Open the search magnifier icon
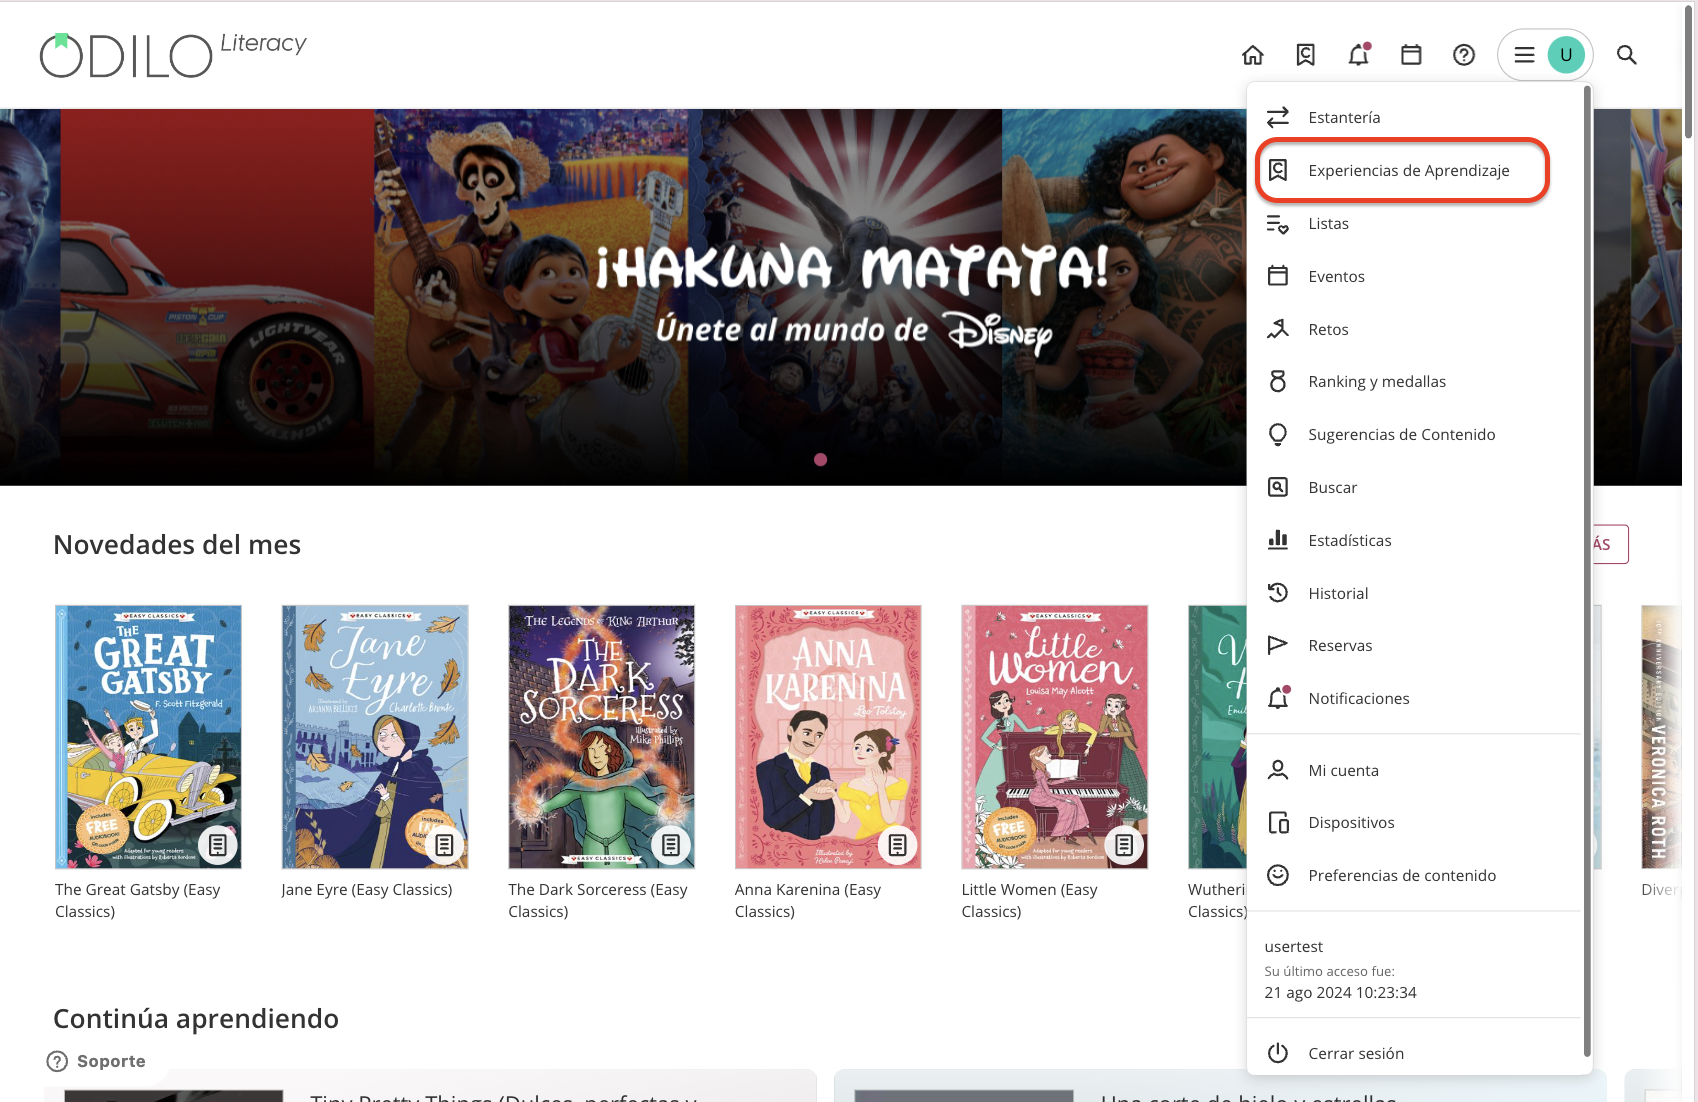 coord(1627,55)
